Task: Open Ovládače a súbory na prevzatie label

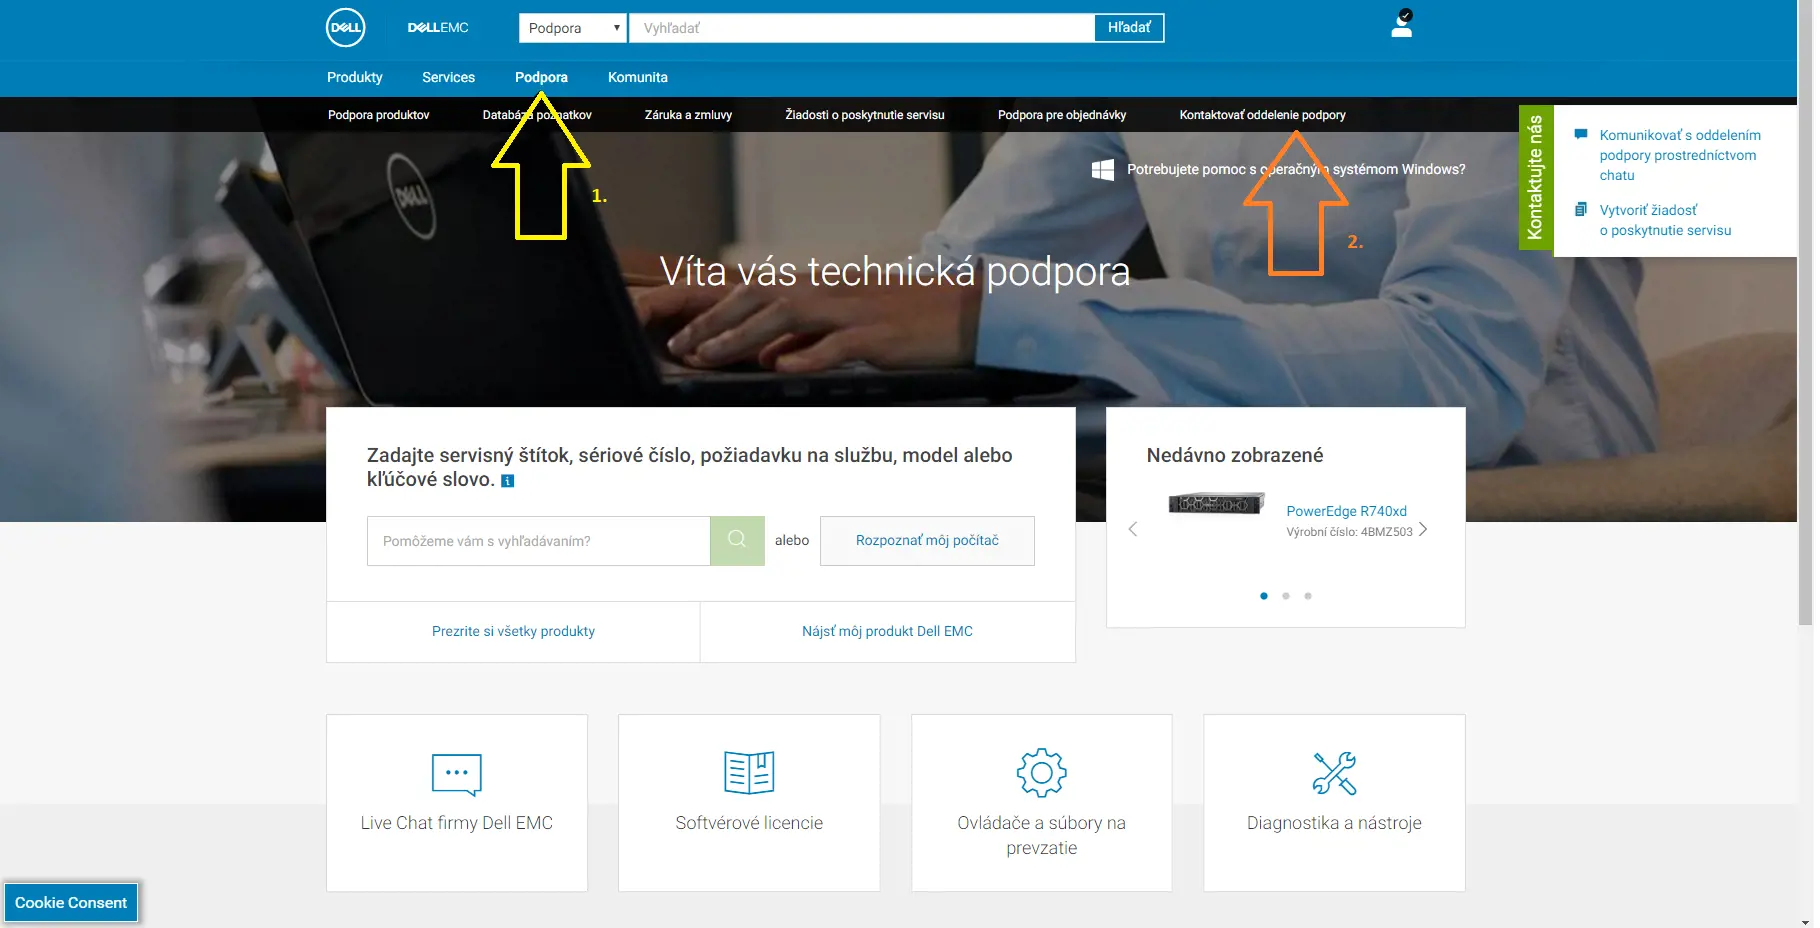Action: pos(1041,835)
